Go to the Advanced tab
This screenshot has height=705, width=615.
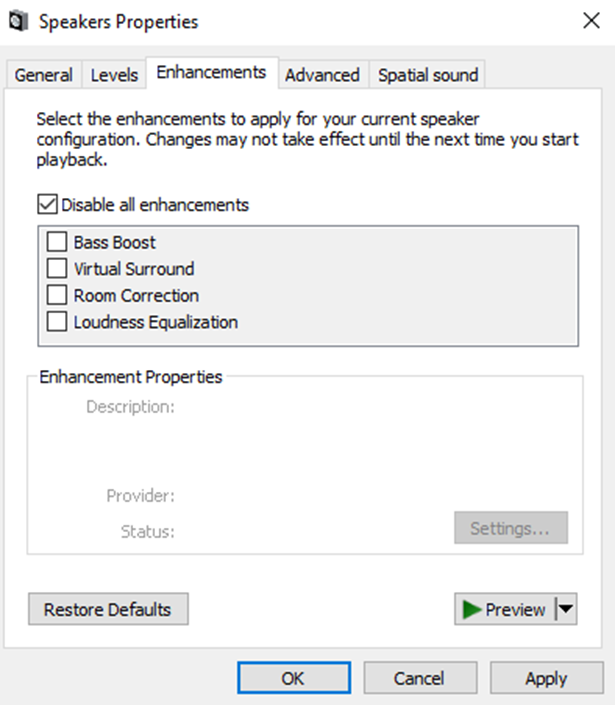click(x=322, y=75)
